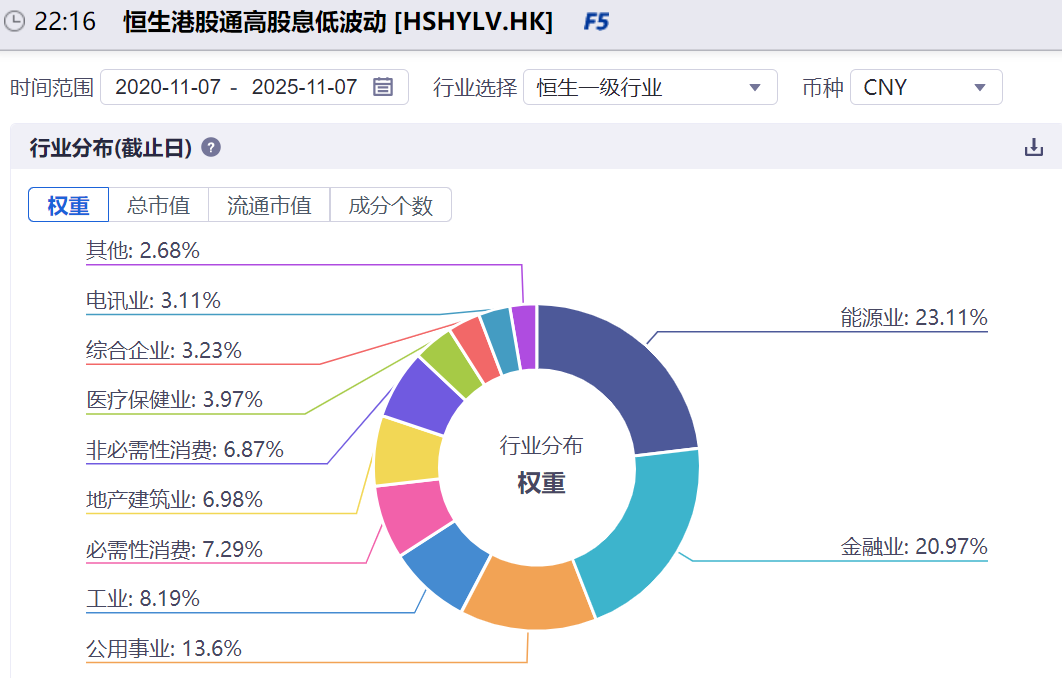
Task: Click the 行业选择 label
Action: pyautogui.click(x=475, y=87)
